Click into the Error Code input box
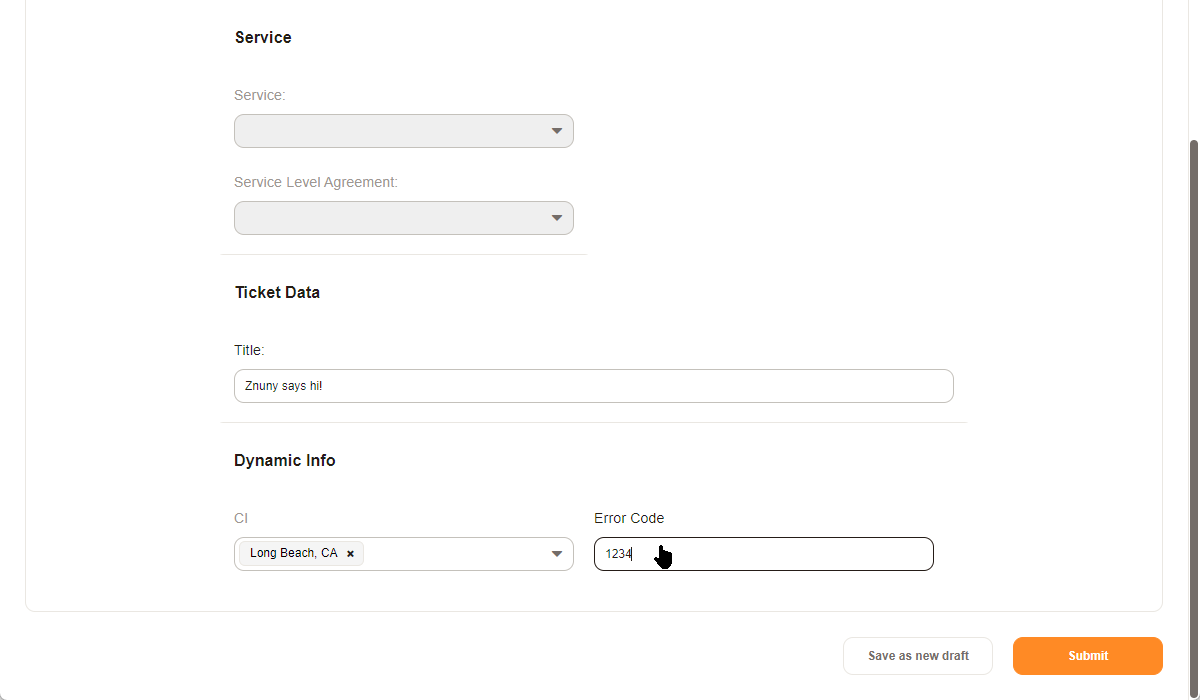 tap(790, 554)
